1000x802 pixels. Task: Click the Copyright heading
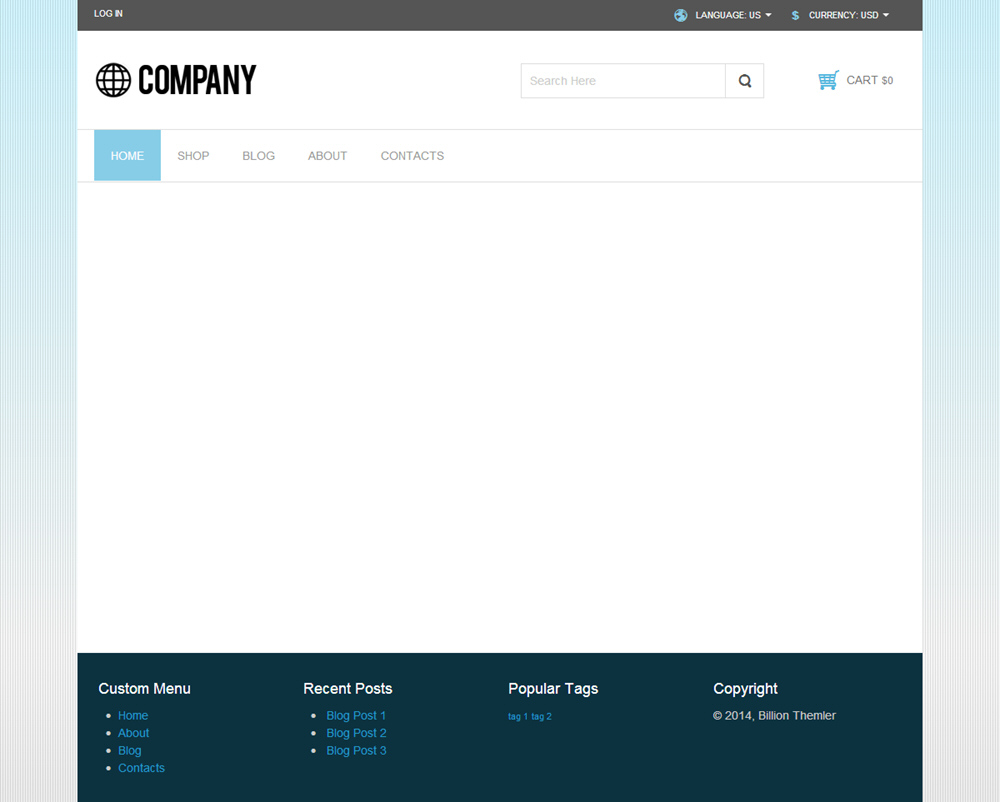[745, 689]
